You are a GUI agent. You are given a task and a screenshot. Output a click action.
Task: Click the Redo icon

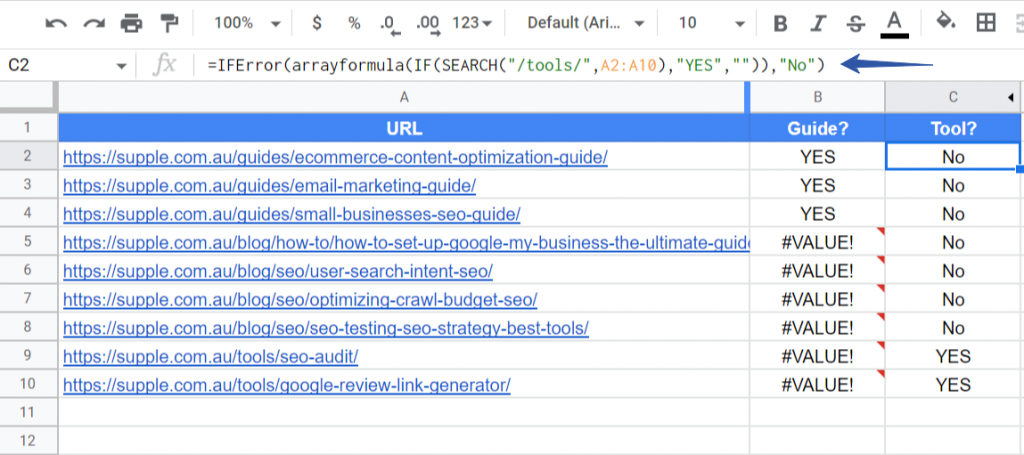click(94, 24)
